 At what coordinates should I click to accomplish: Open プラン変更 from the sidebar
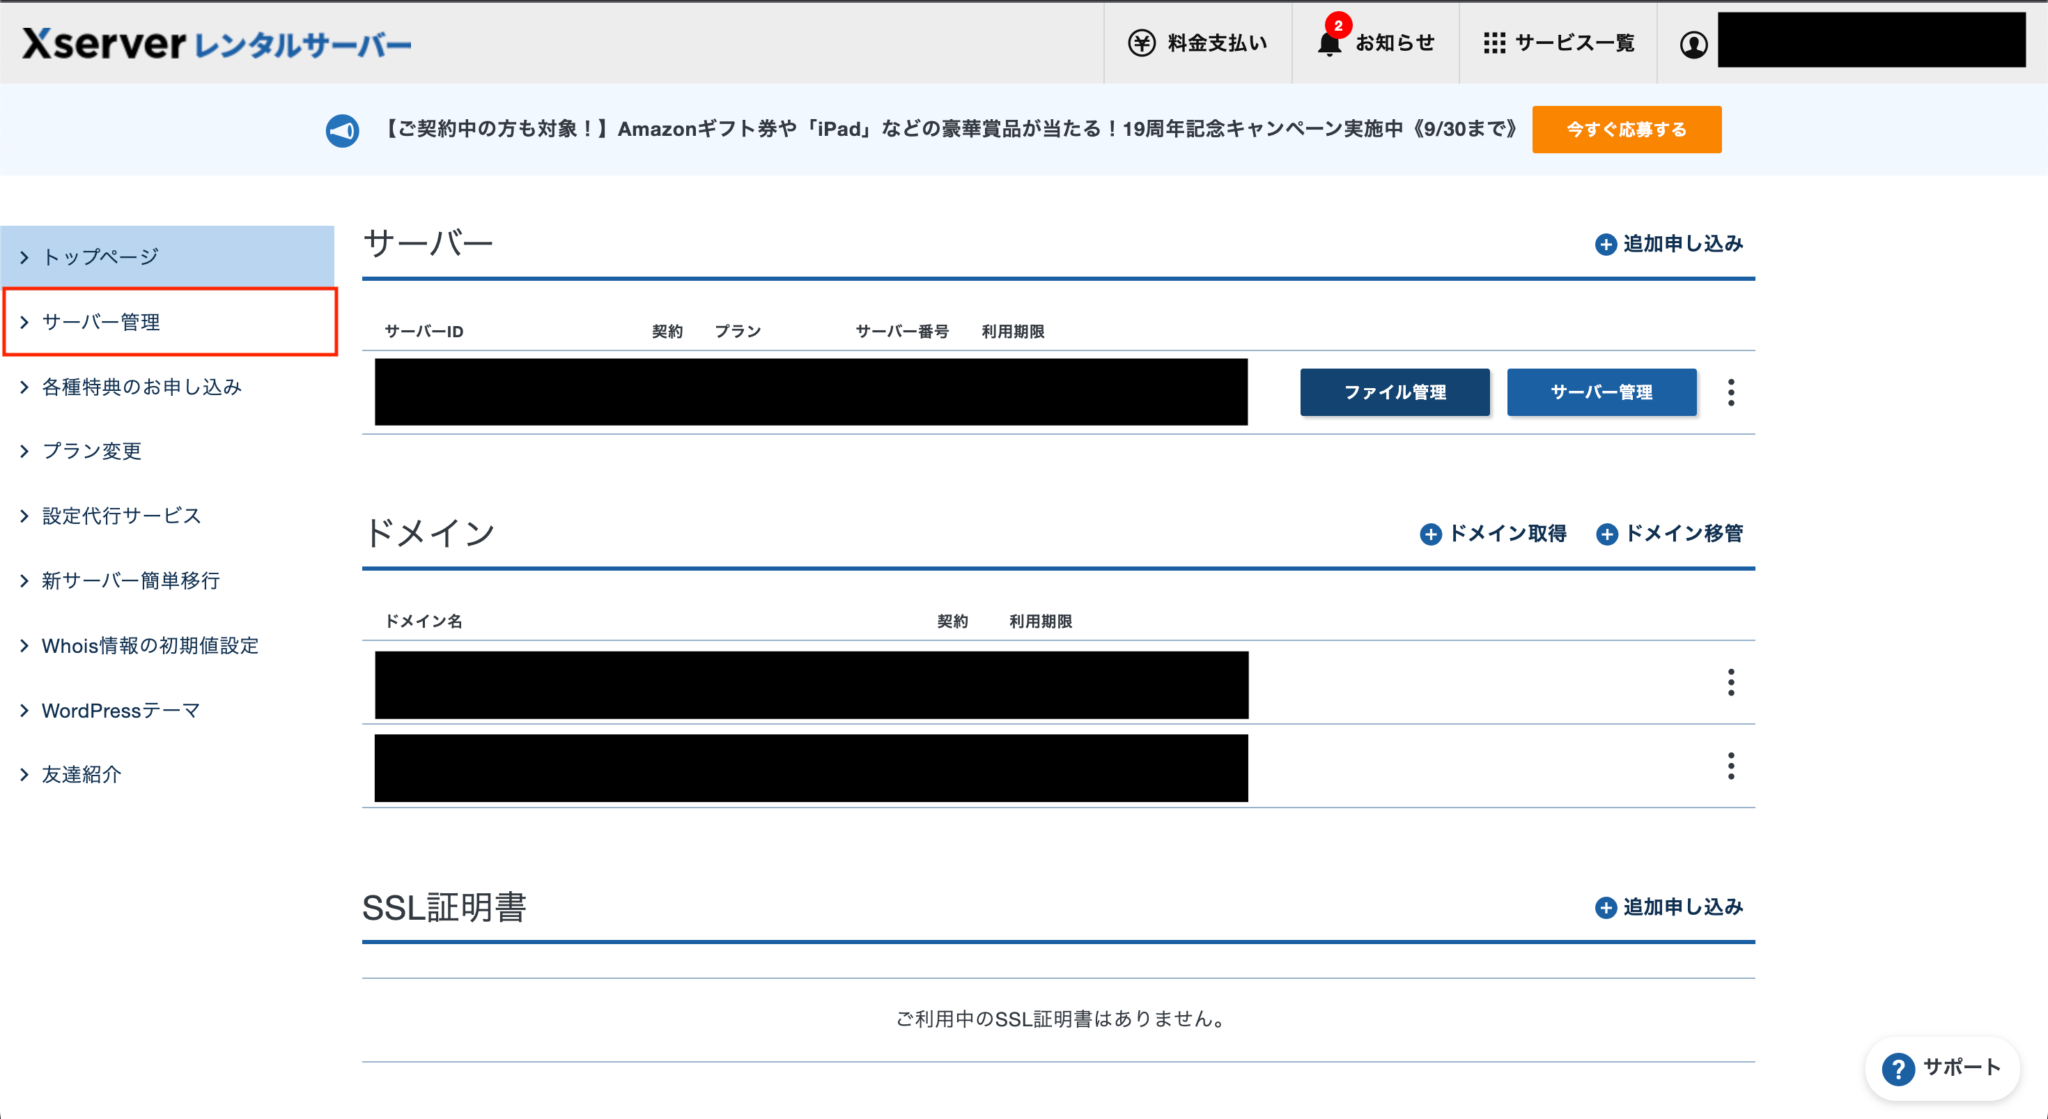91,450
